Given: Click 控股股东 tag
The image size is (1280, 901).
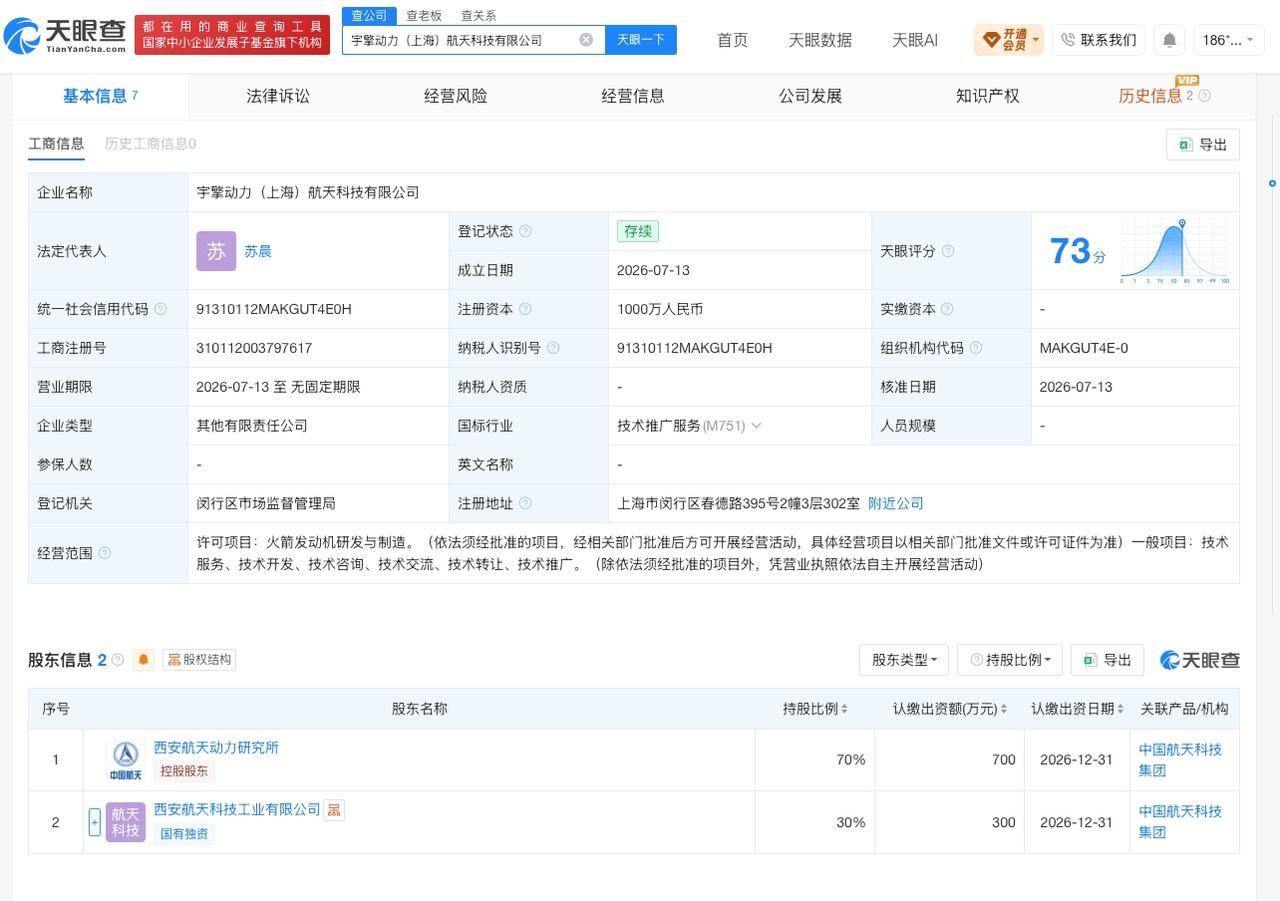Looking at the screenshot, I should pos(184,771).
